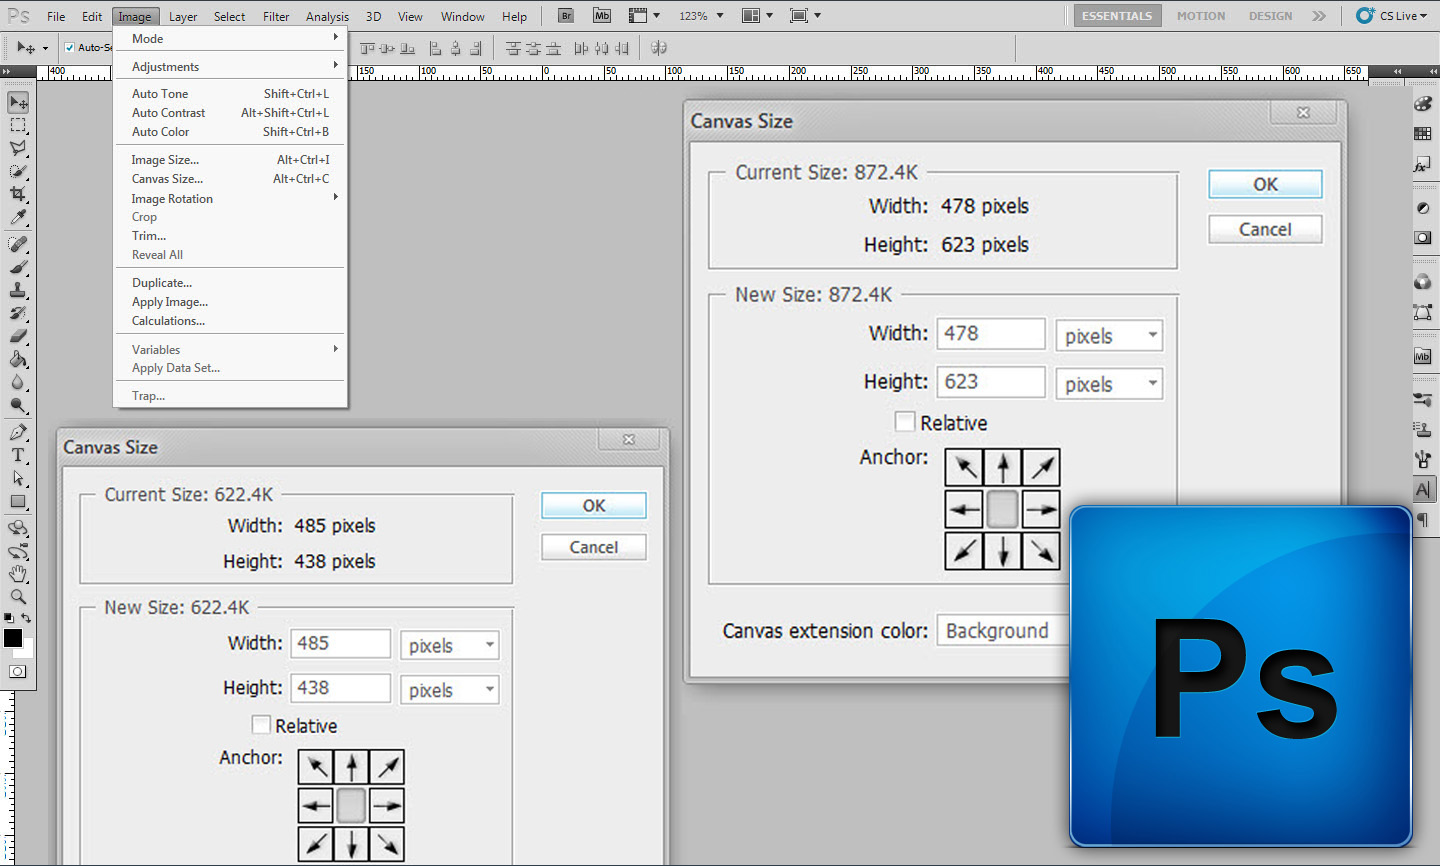Open Width units dropdown beside 485
1440x866 pixels.
point(449,645)
